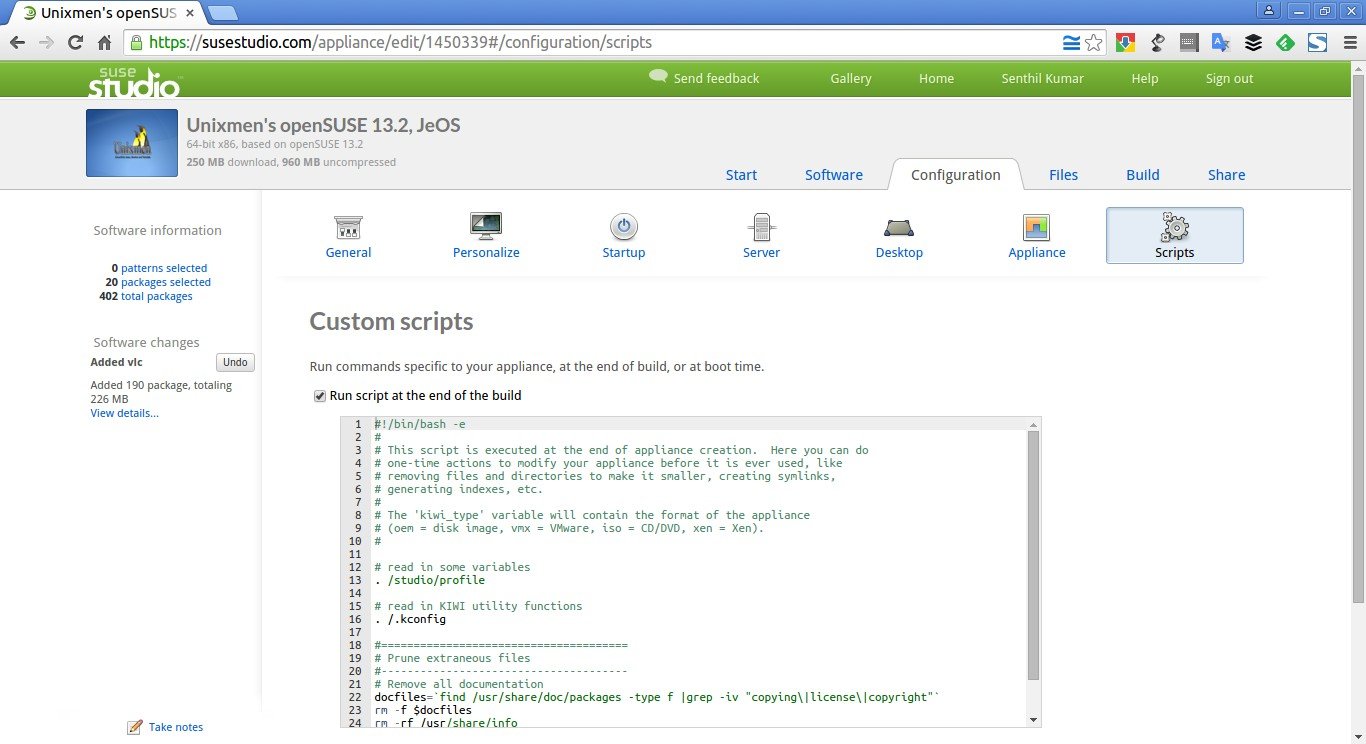The image size is (1366, 744).
Task: Click script line '#!/bin/bash -e'
Action: pyautogui.click(x=420, y=424)
